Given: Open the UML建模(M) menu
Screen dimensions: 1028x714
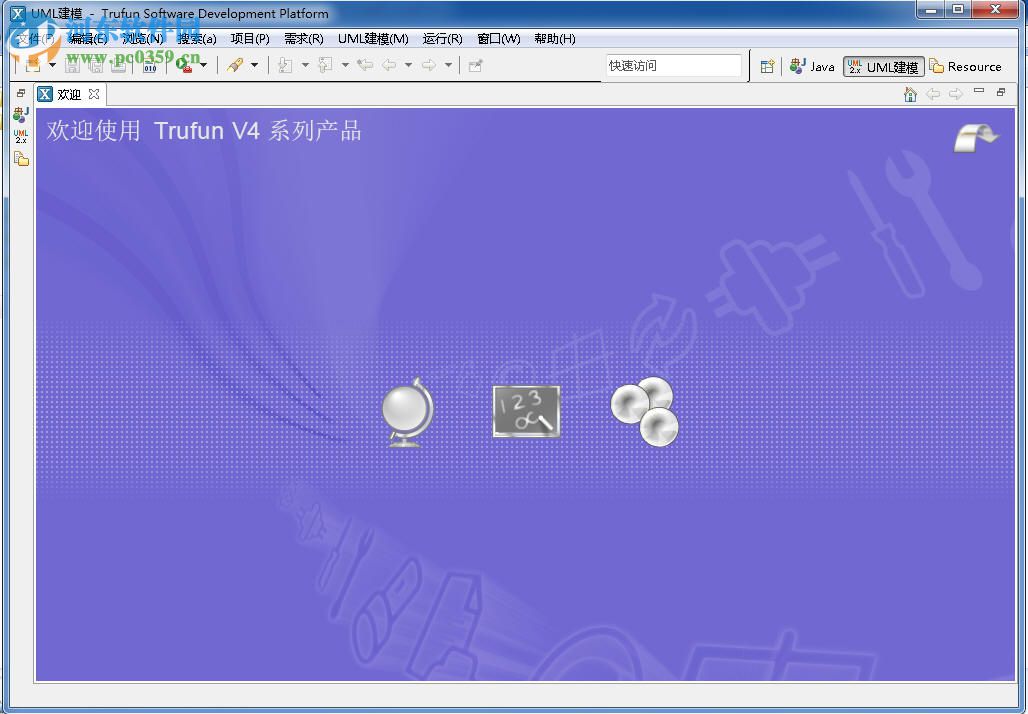Looking at the screenshot, I should click(x=373, y=39).
